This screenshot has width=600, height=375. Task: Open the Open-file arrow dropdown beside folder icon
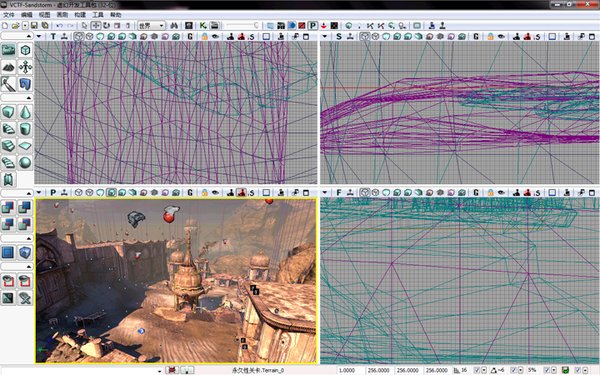coord(25,26)
